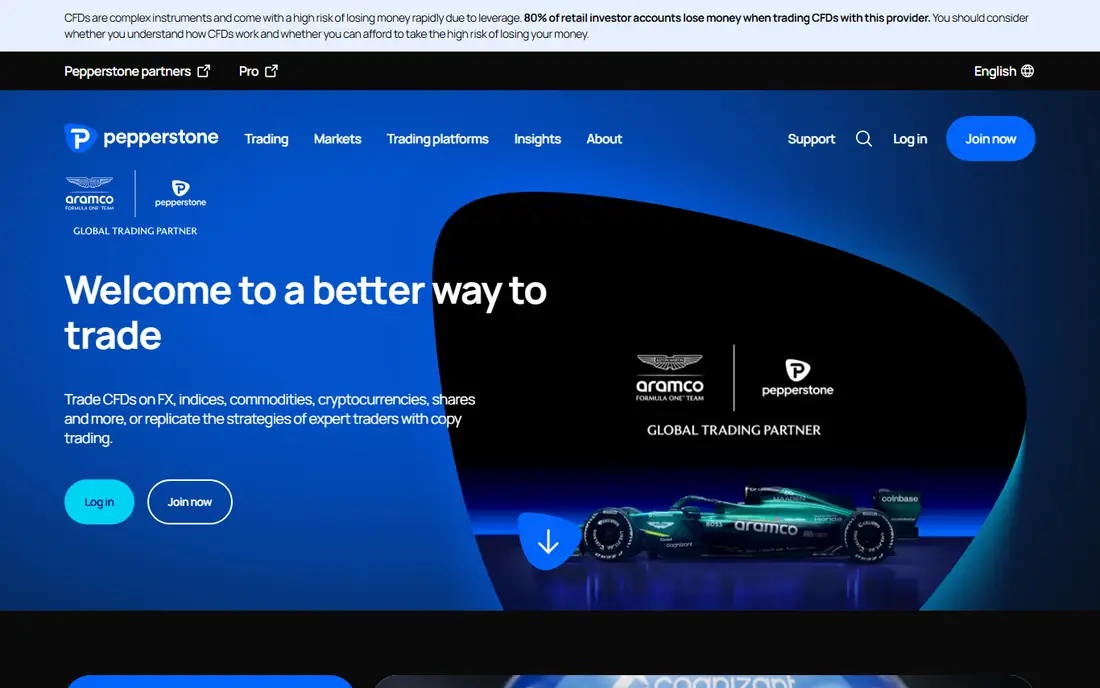Click the large Aramco logo in hero image
1100x688 pixels.
click(670, 378)
